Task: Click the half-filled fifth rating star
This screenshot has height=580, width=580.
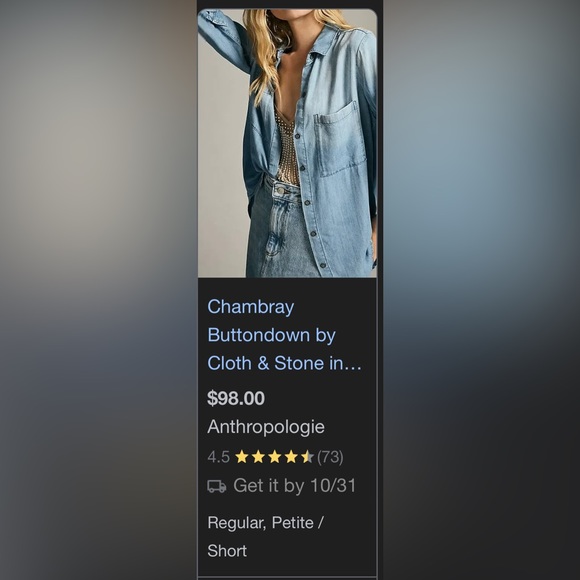Action: point(307,457)
